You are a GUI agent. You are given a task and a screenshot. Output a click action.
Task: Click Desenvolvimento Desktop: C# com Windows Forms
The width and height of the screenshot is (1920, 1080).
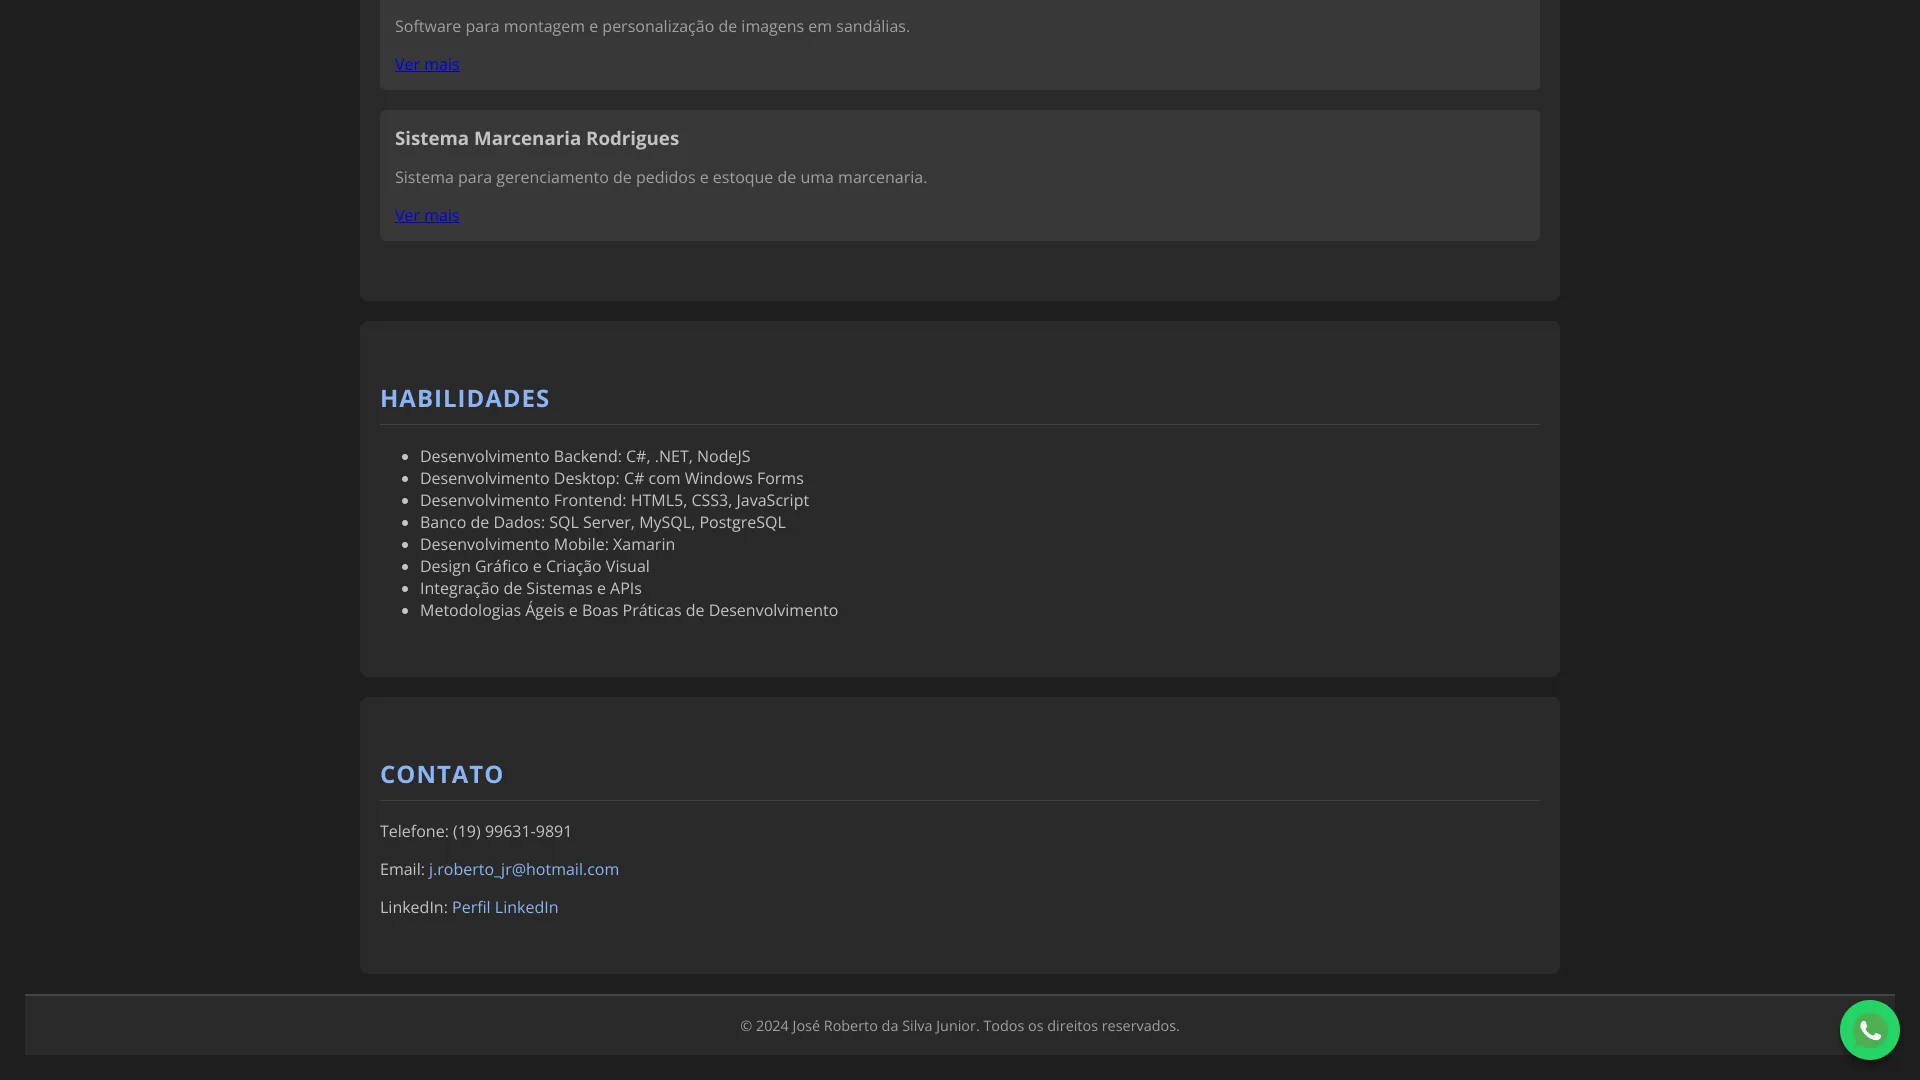612,478
